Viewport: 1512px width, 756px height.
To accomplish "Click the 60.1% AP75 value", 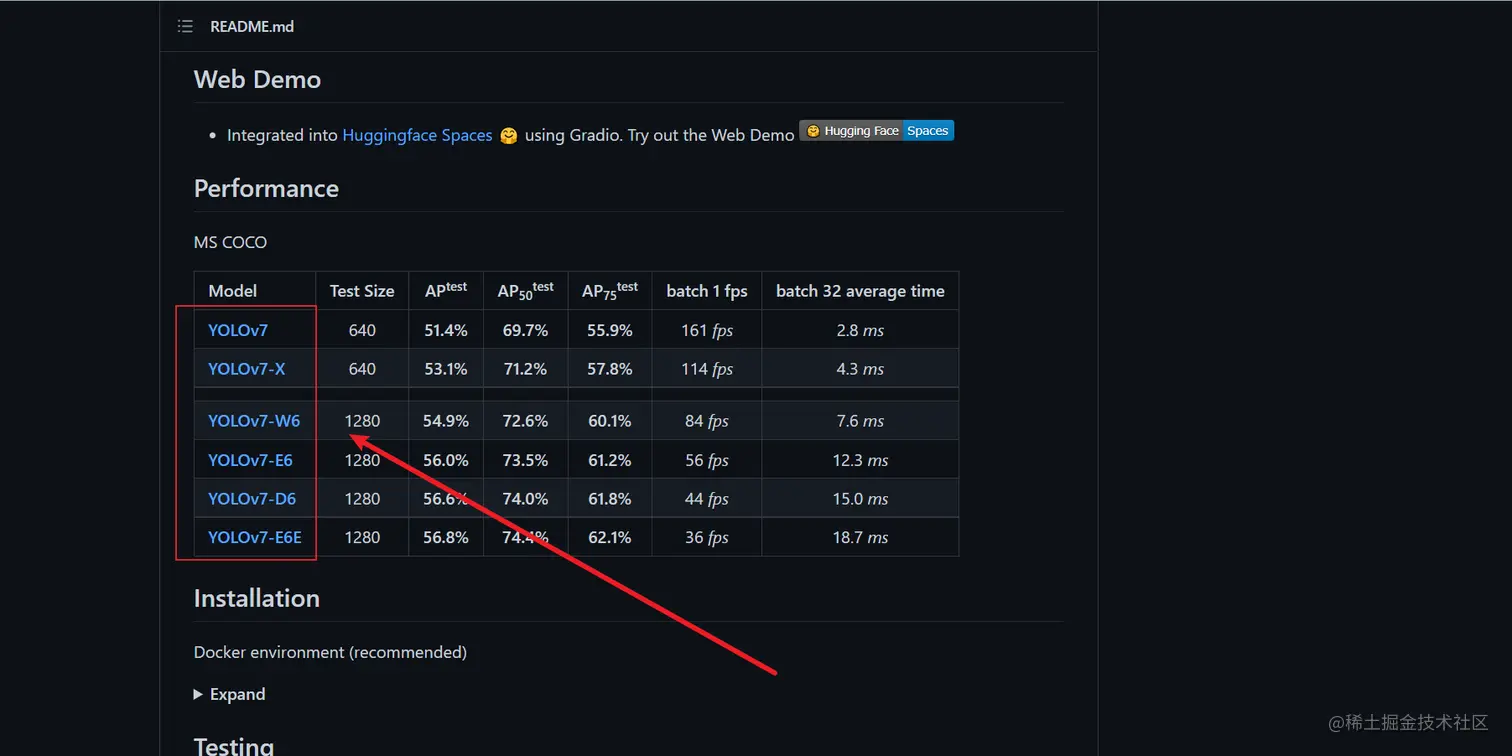I will point(610,421).
